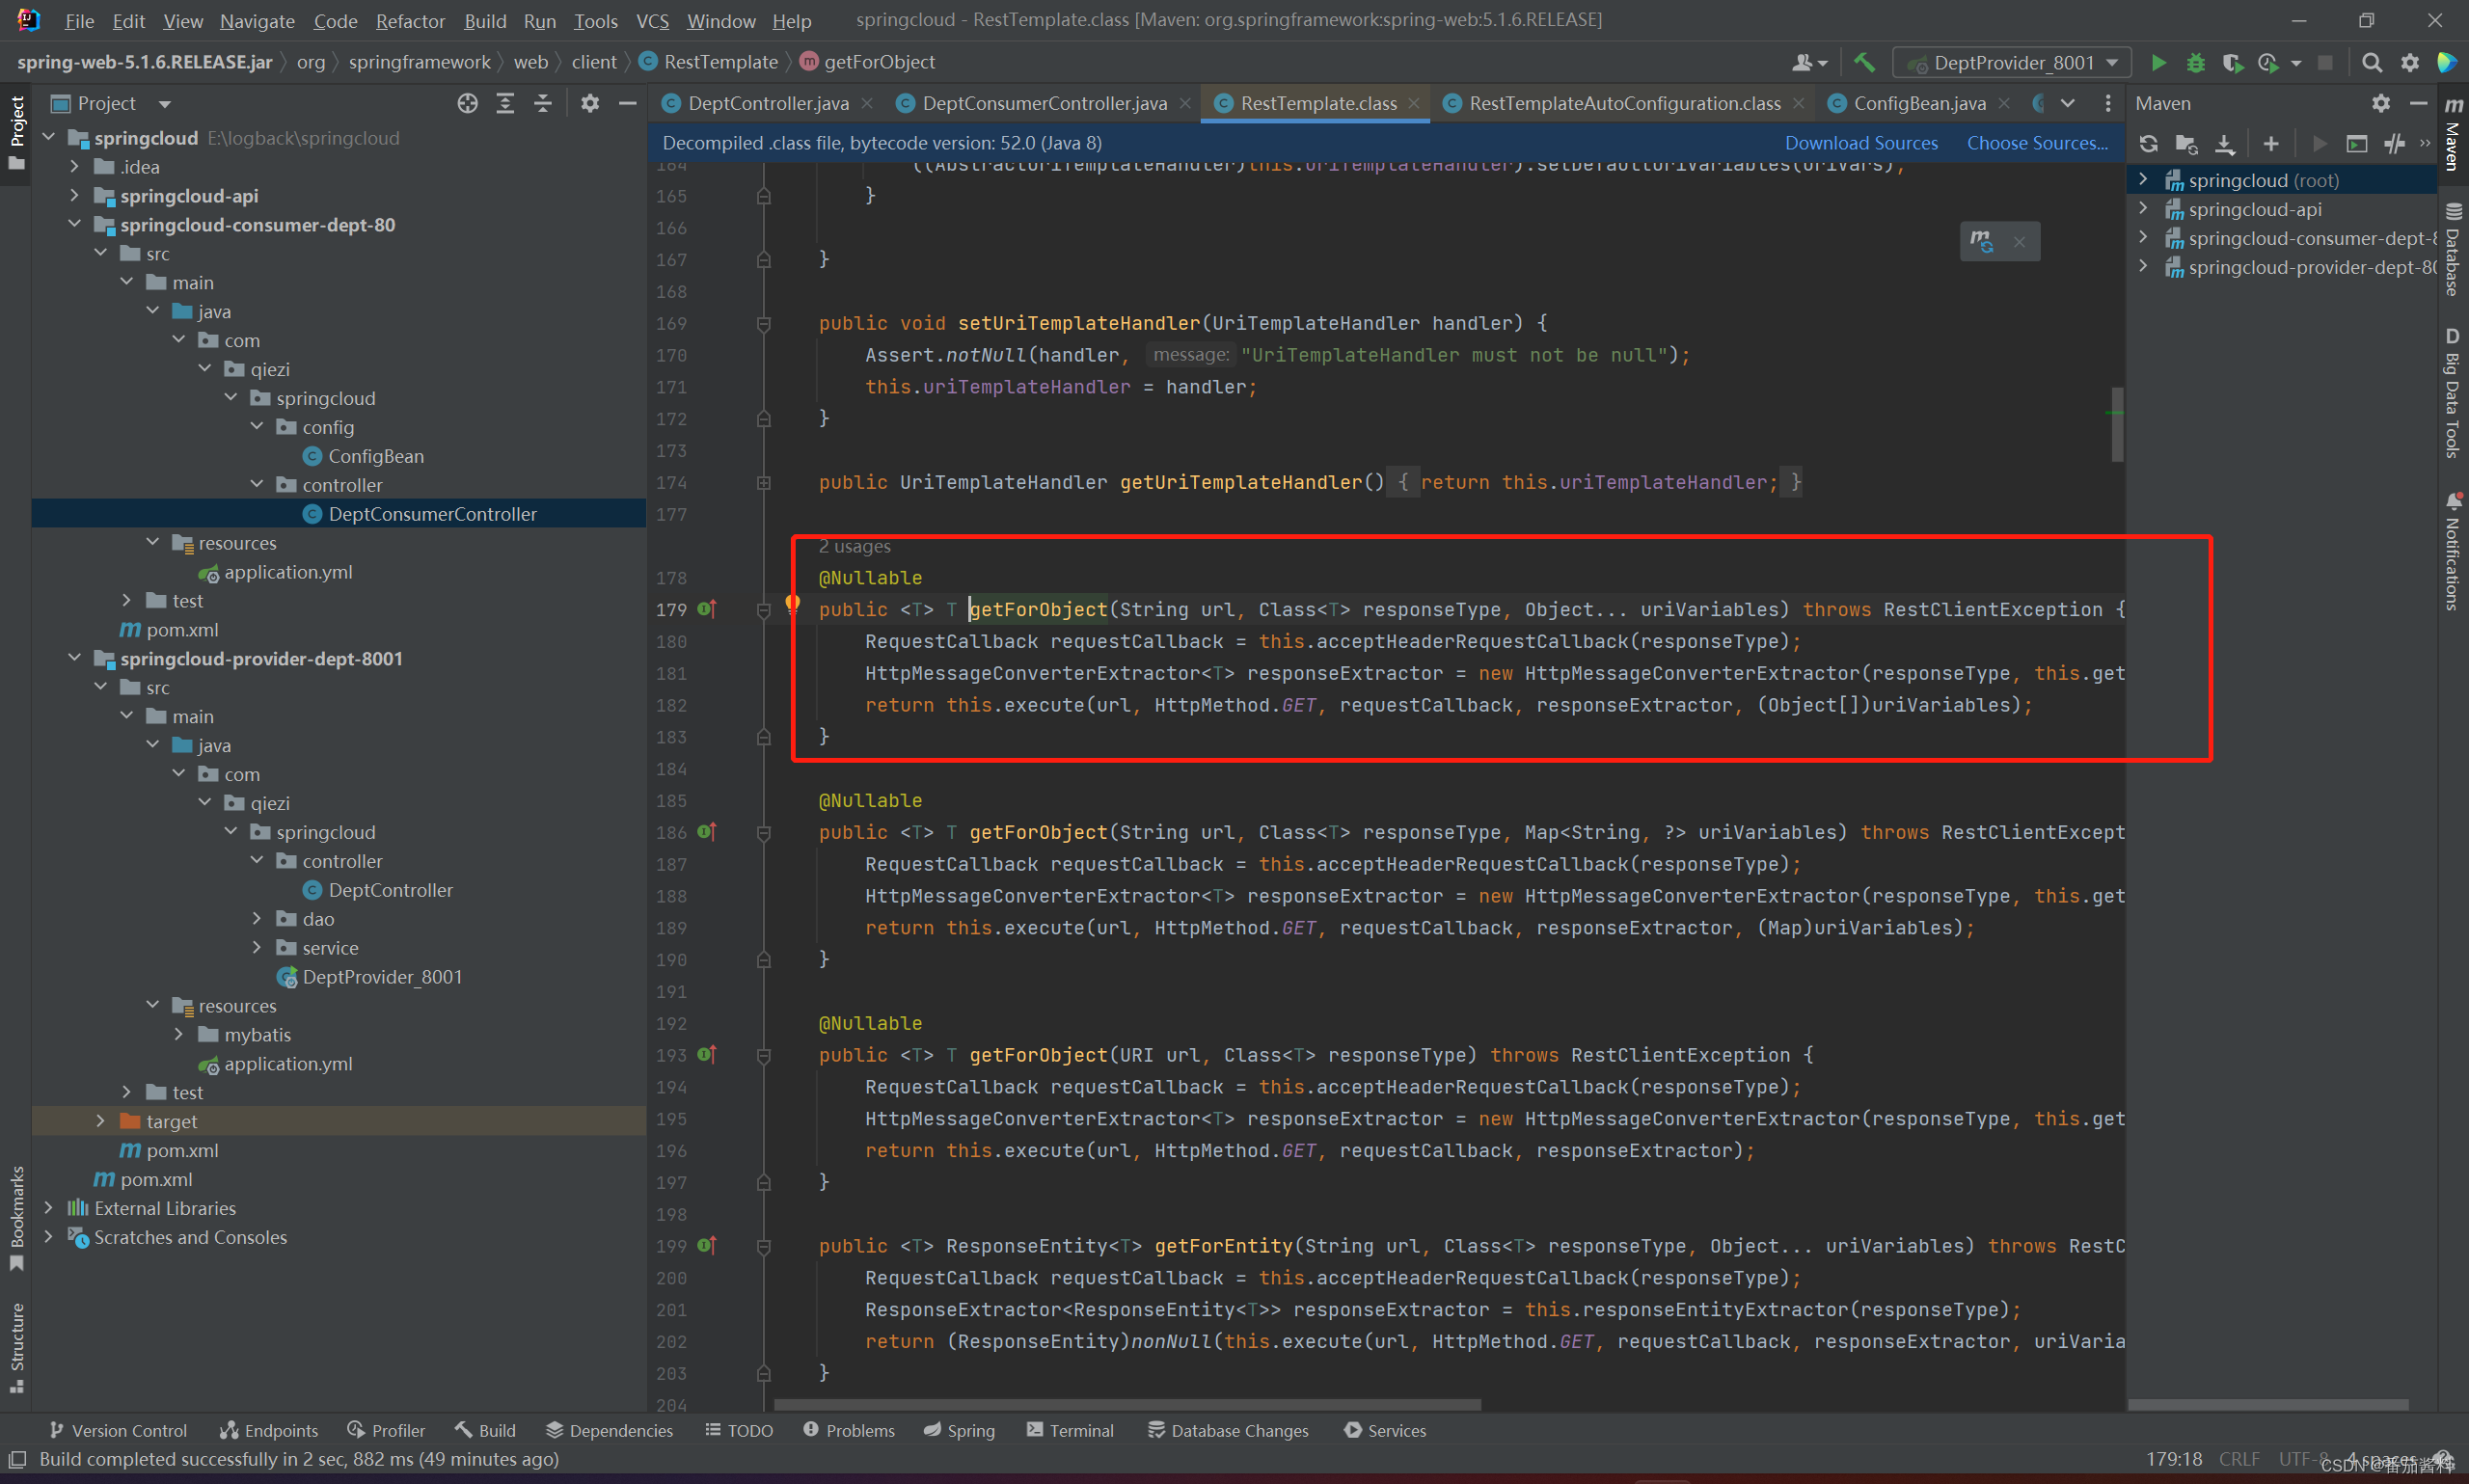Click Collapse All icon in Project panel
Viewport: 2469px width, 1484px height.
(x=542, y=104)
